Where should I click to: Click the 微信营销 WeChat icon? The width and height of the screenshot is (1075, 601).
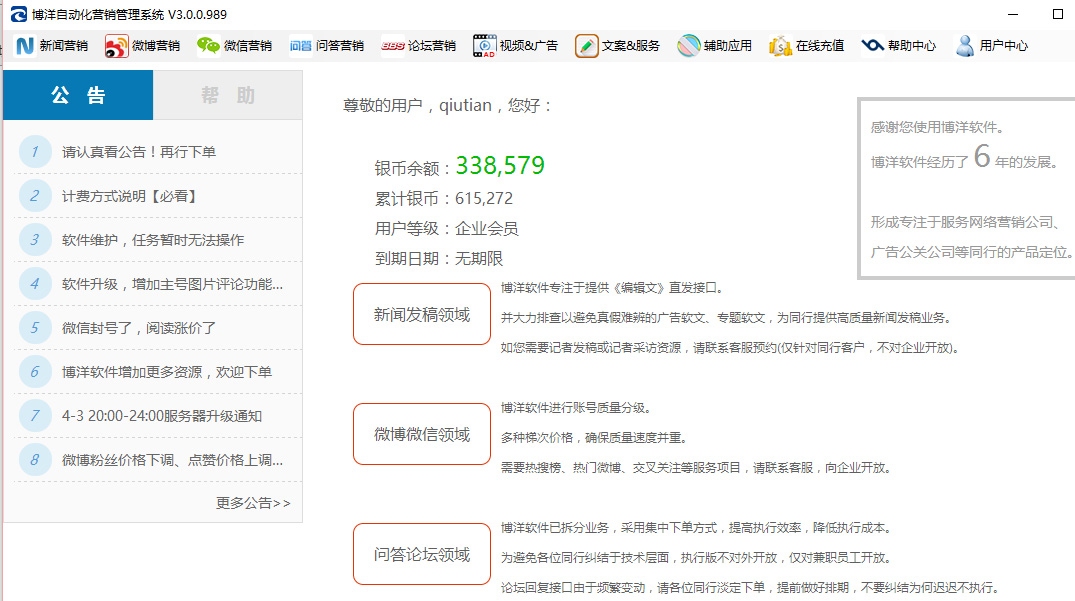[208, 46]
